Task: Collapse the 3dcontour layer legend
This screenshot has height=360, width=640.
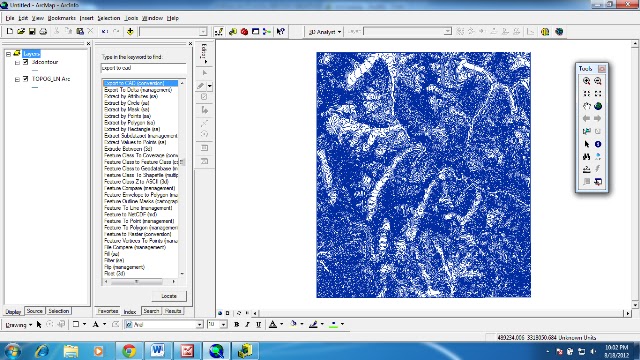Action: [17, 62]
